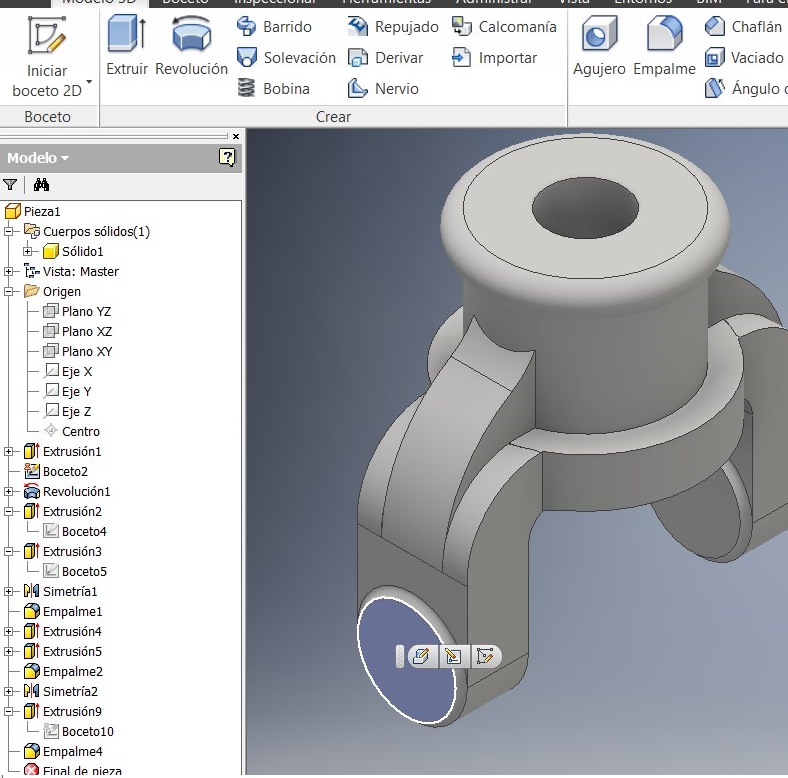The width and height of the screenshot is (788, 778).
Task: Choose the Barrido sweep tool
Action: (274, 26)
